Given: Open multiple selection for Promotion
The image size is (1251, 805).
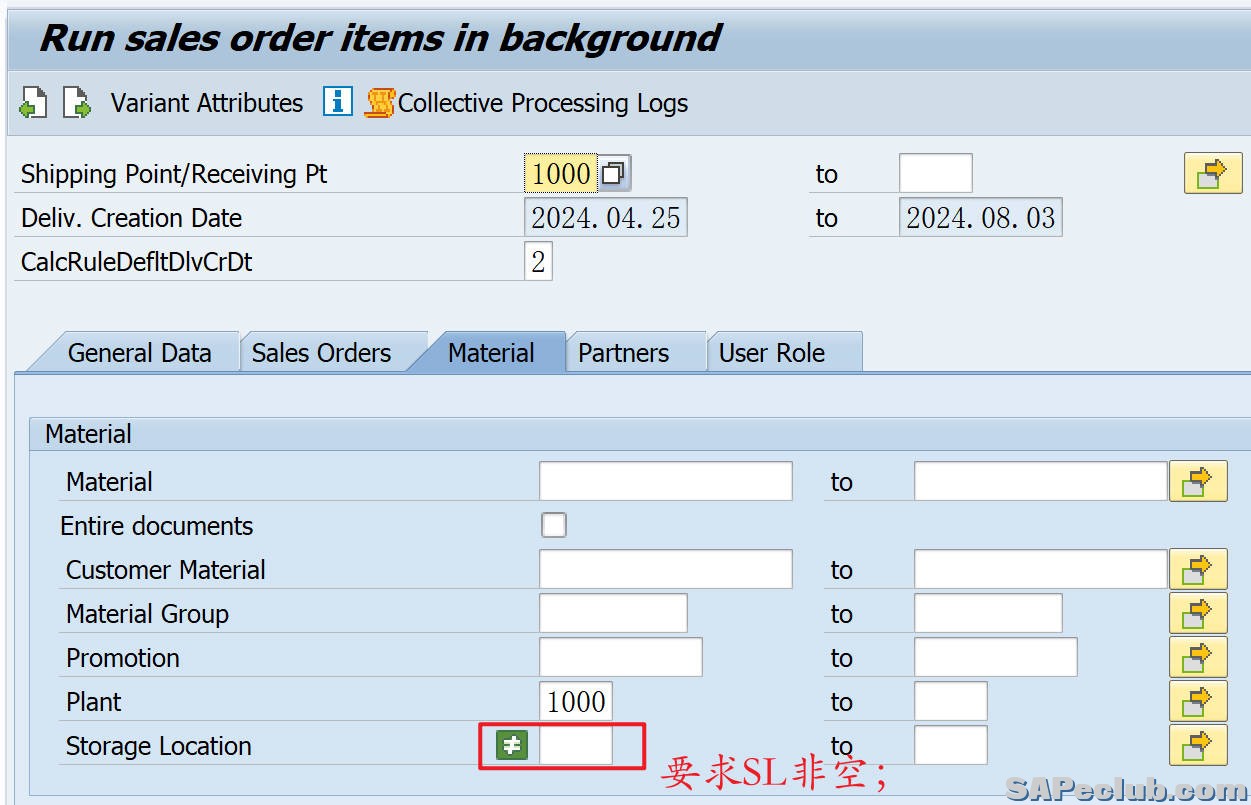Looking at the screenshot, I should coord(1197,658).
